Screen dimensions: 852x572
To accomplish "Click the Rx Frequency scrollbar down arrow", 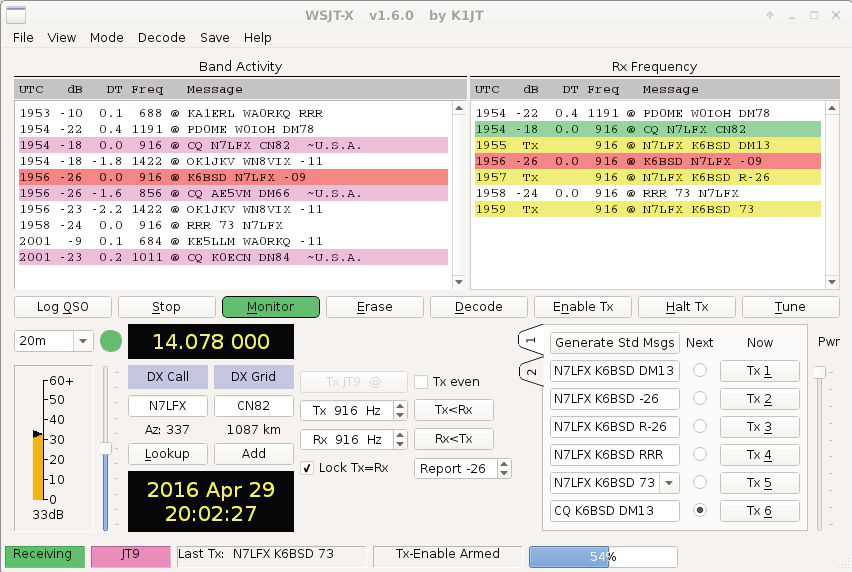I will [832, 282].
